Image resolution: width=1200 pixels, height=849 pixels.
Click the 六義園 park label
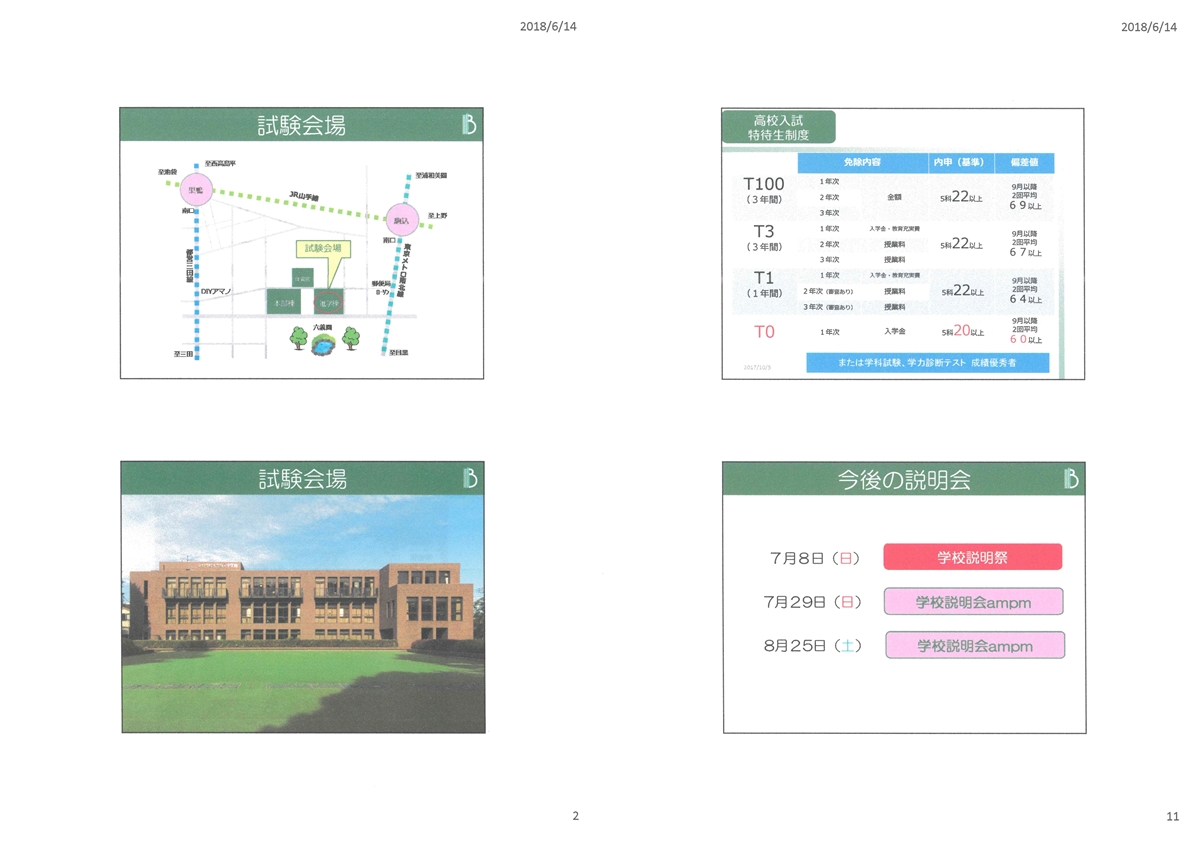[x=322, y=327]
